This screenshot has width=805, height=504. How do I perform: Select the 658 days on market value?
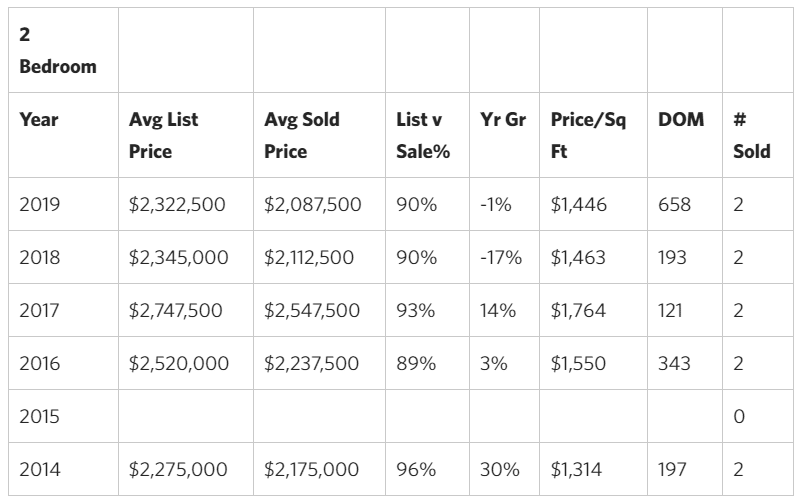675,205
